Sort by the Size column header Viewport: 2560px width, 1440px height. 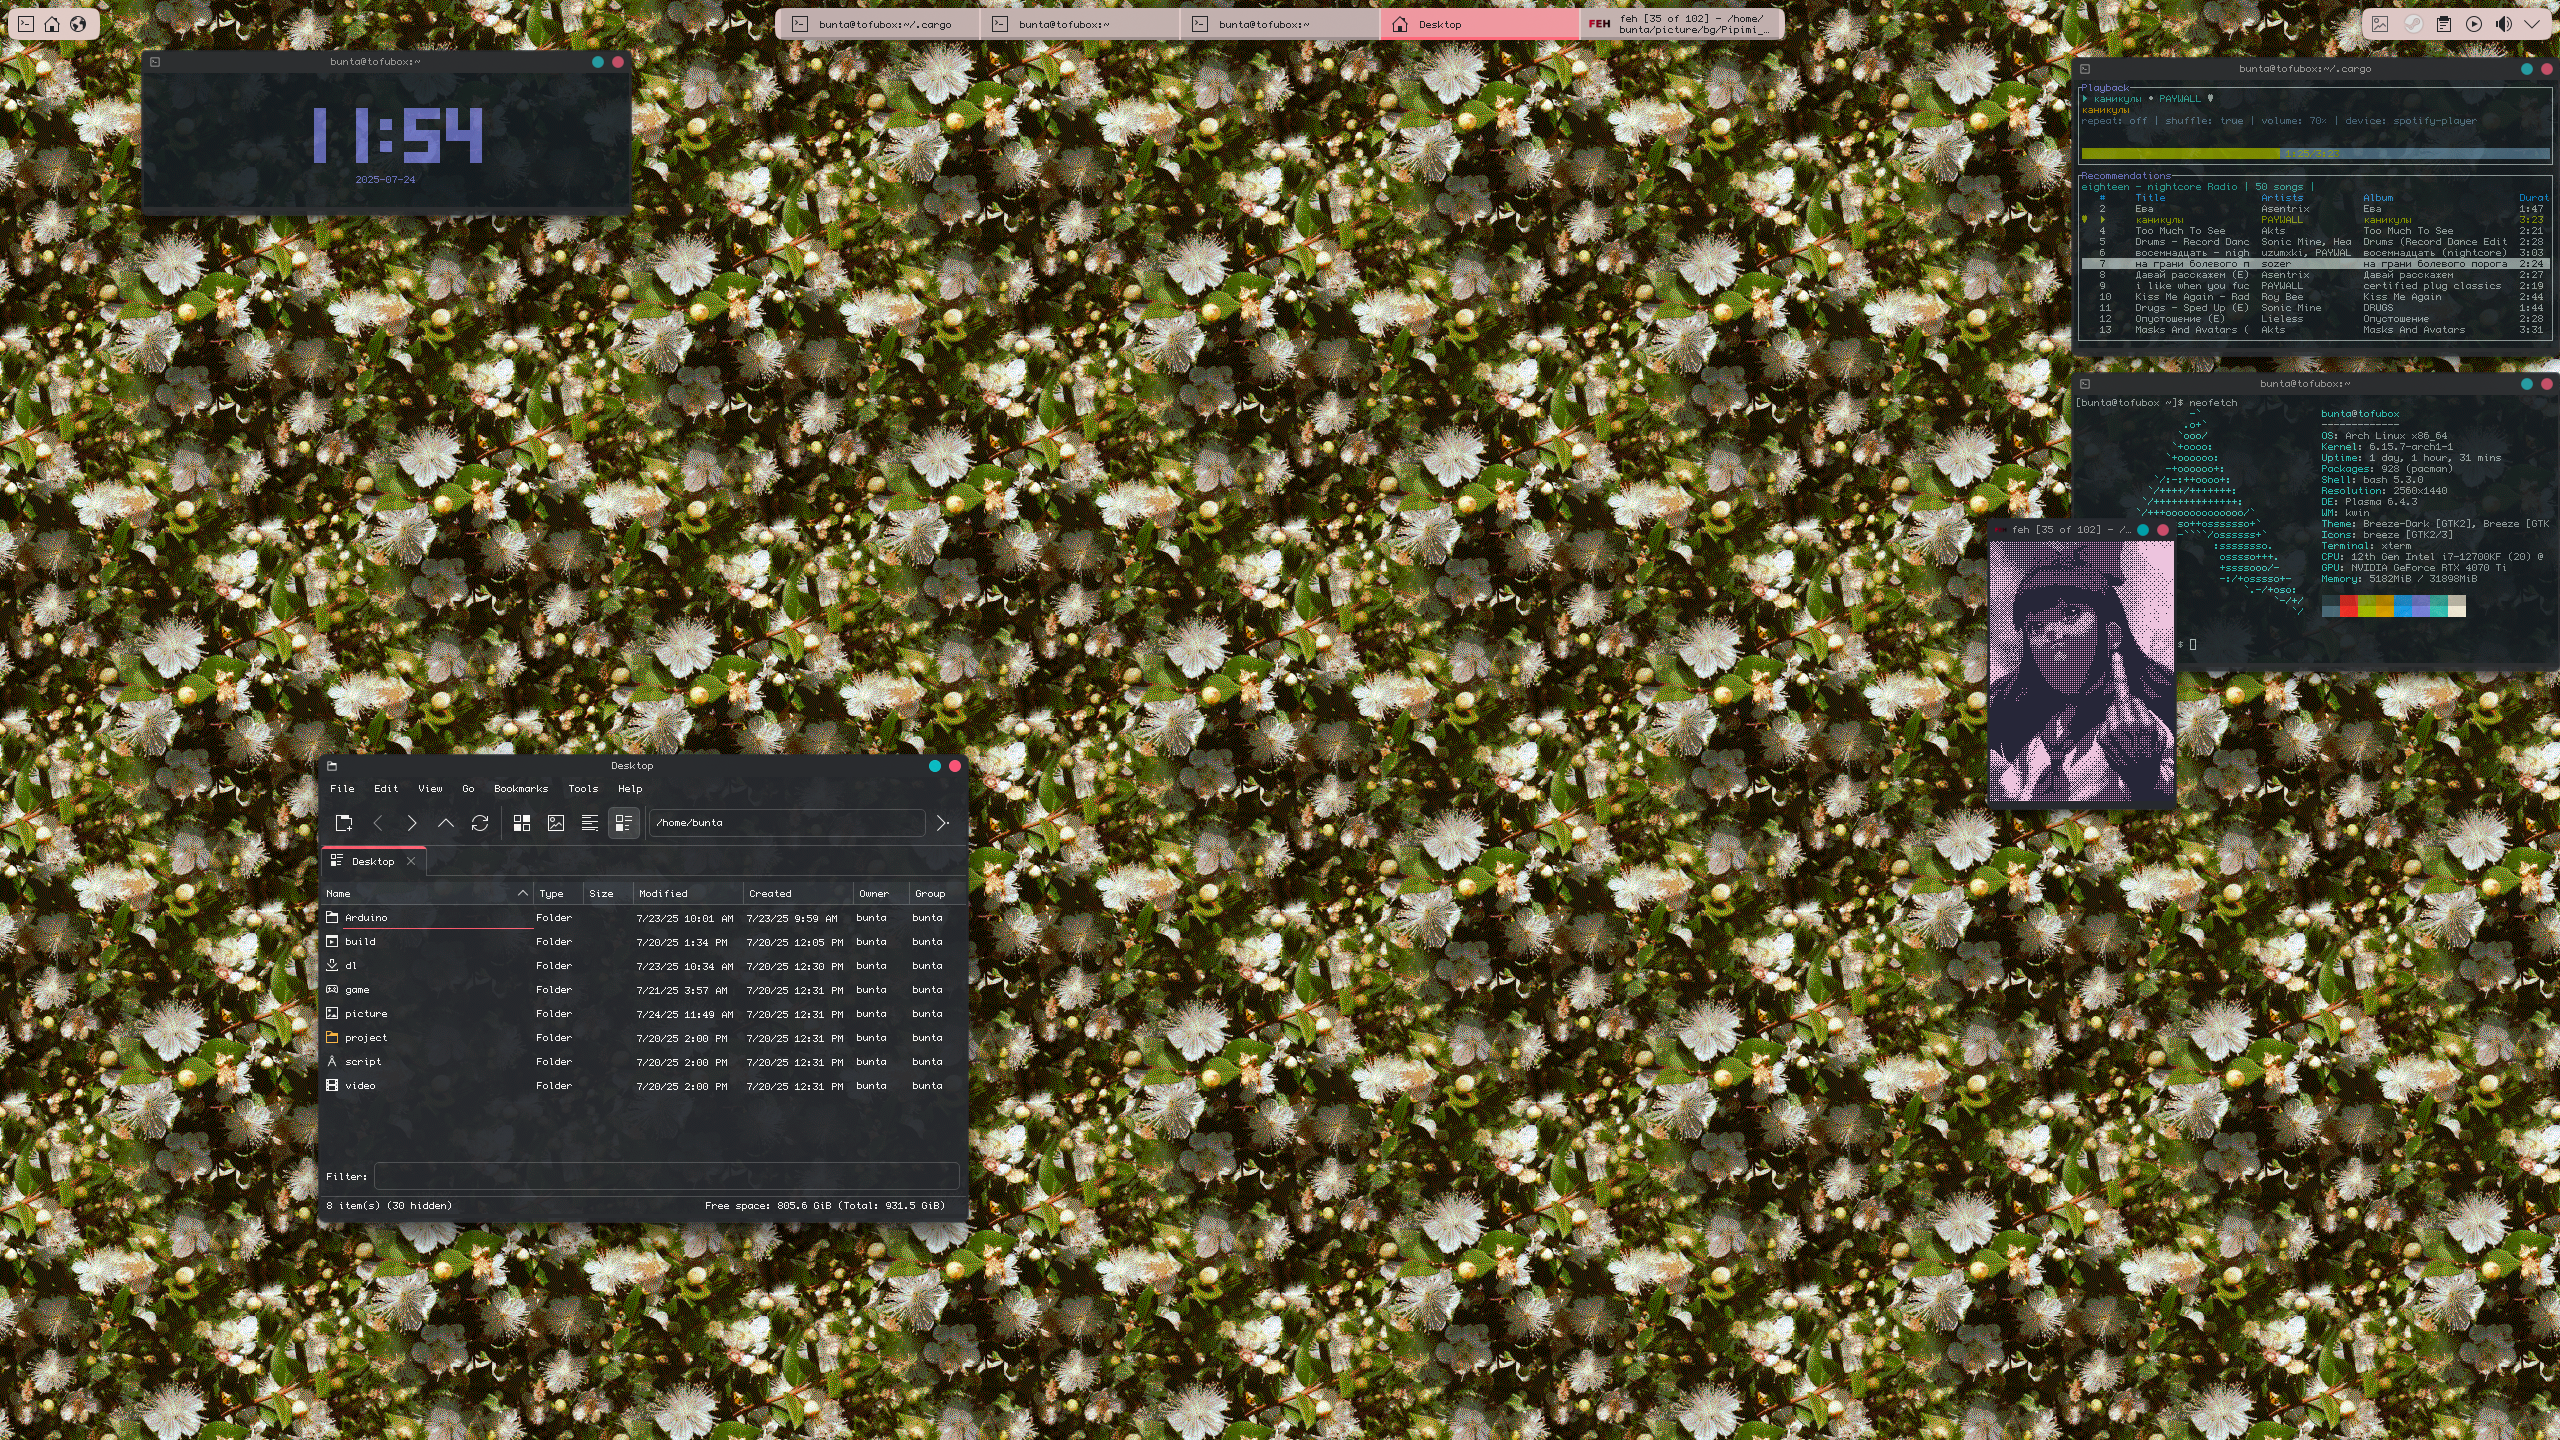[608, 894]
